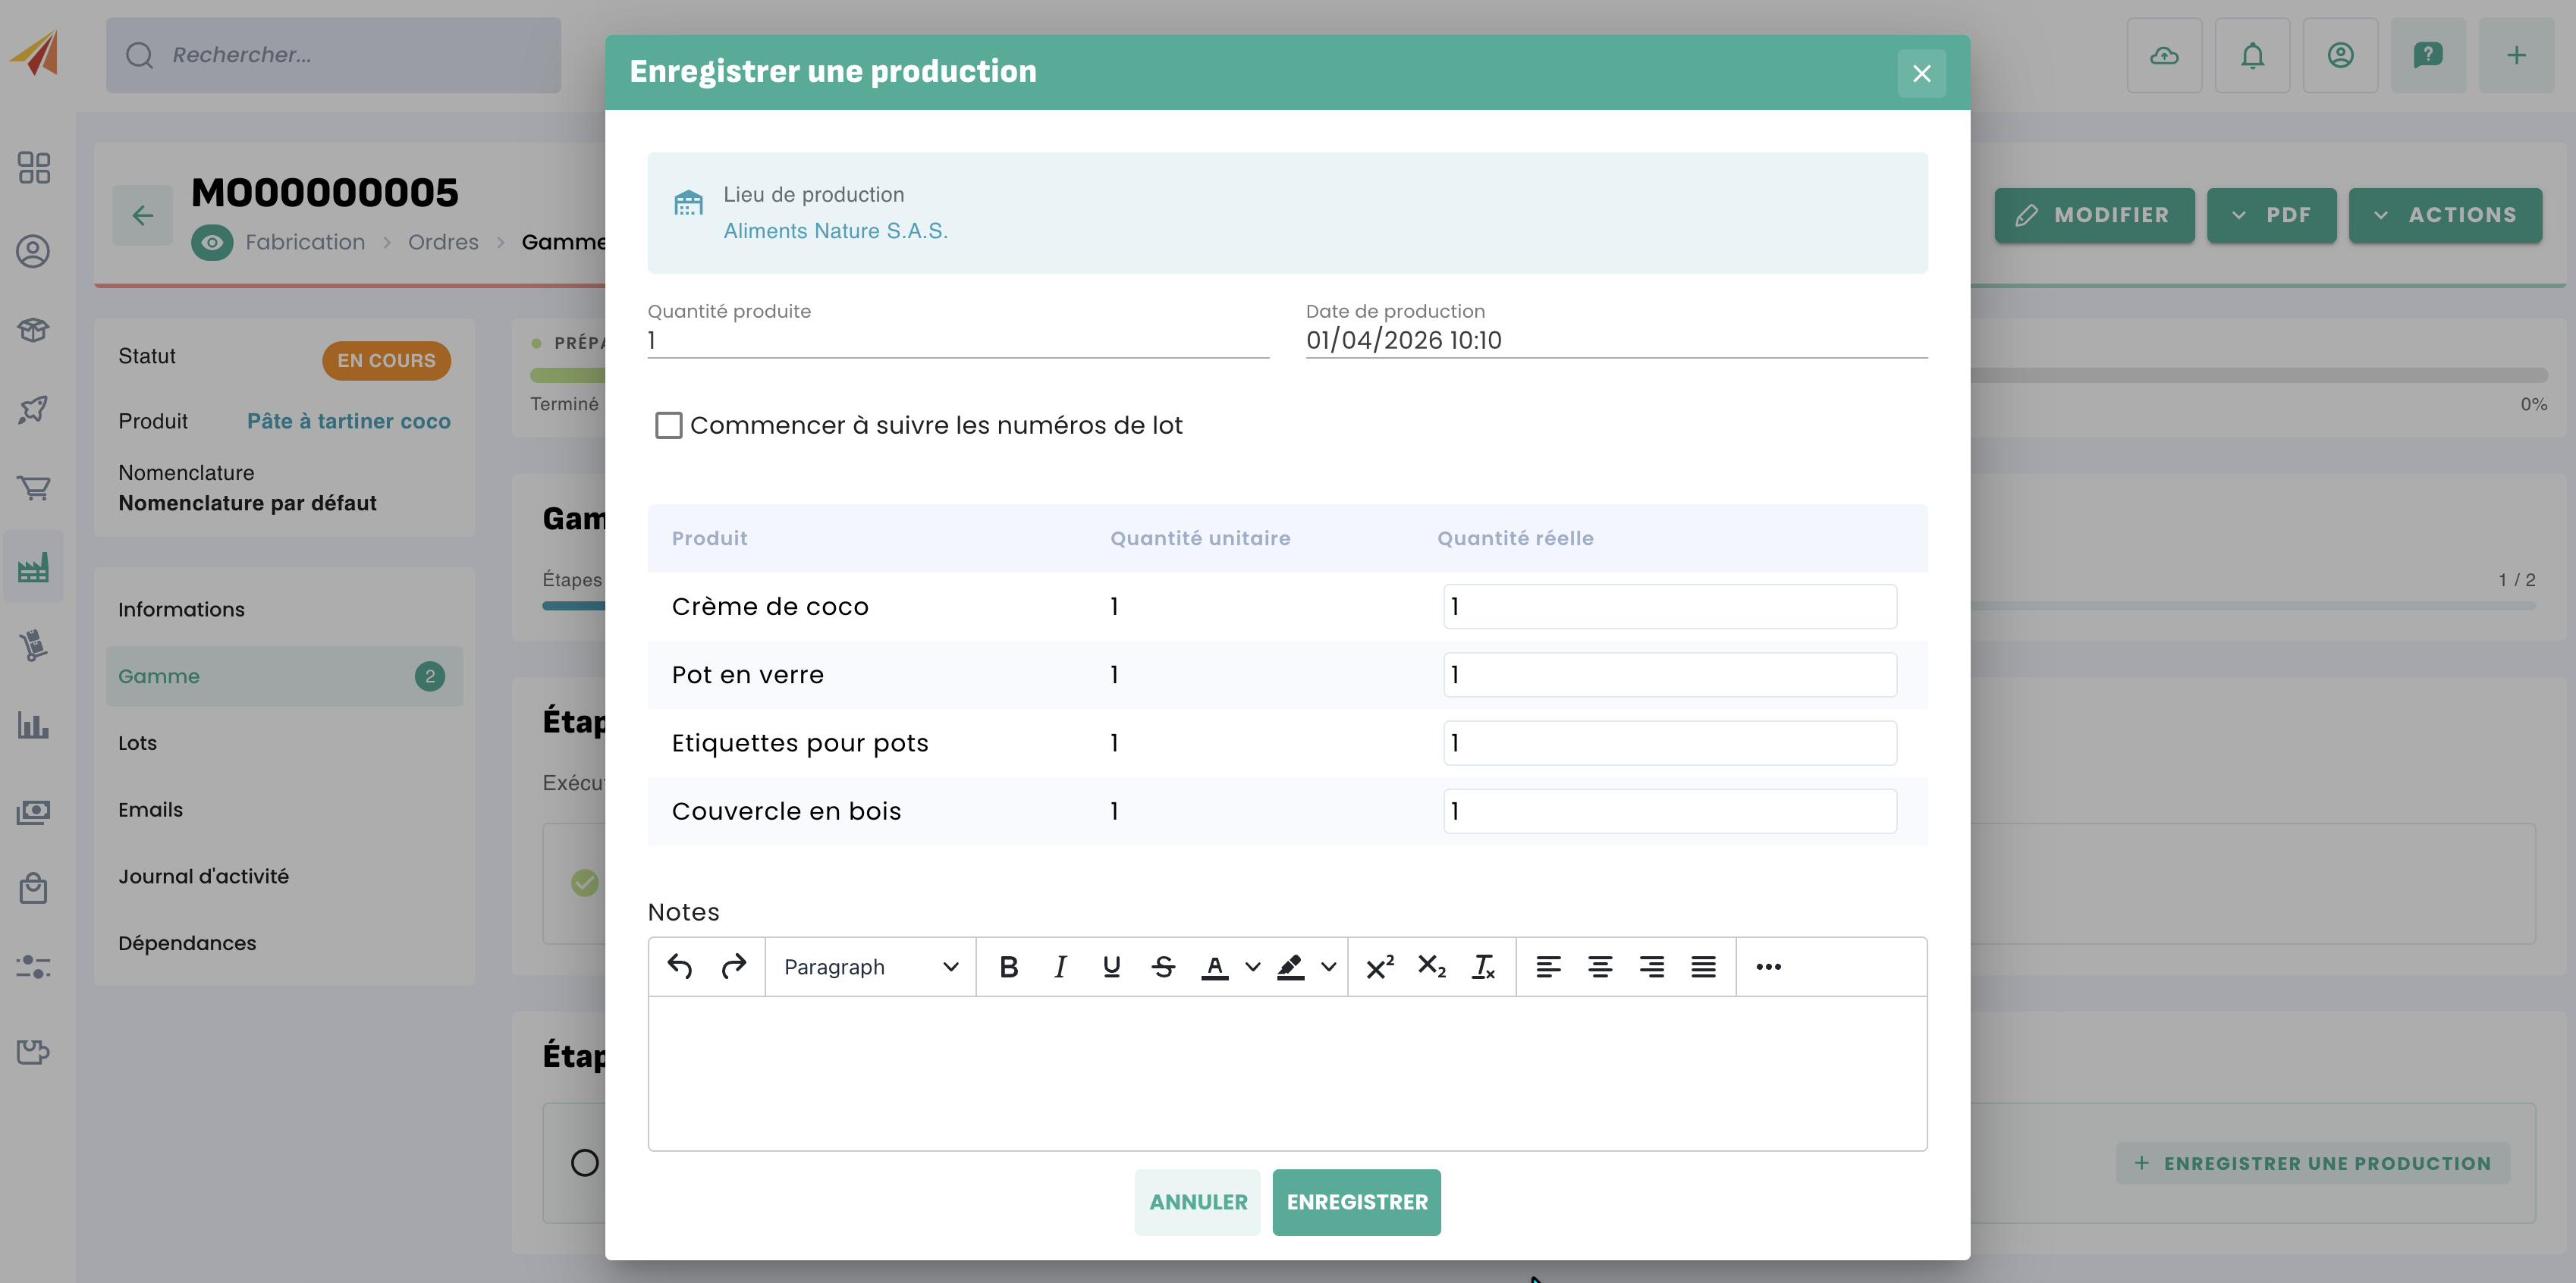
Task: Expand highlight color dropdown arrow
Action: (1328, 967)
